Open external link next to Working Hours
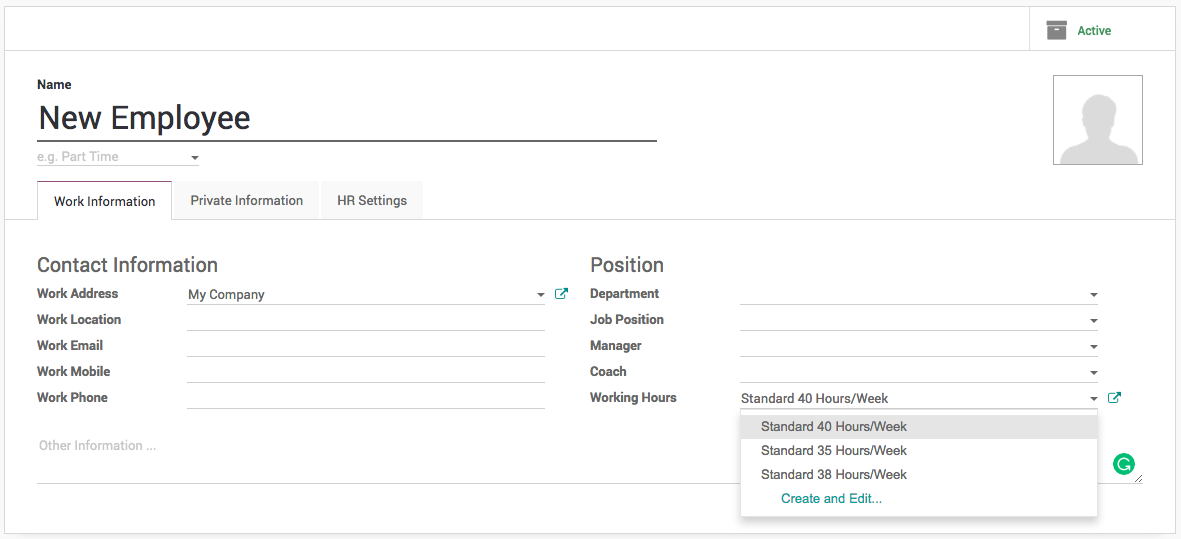This screenshot has height=539, width=1181. point(1115,398)
